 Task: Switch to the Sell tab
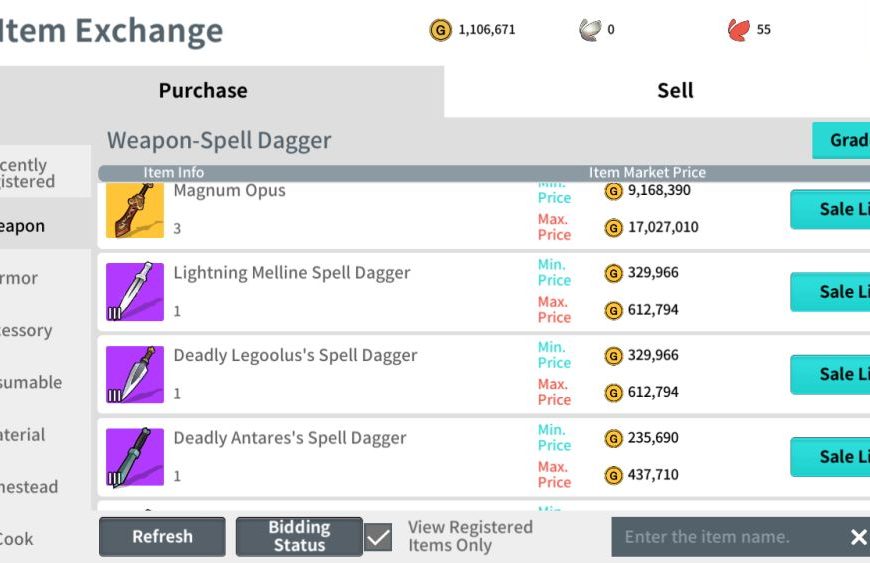tap(675, 91)
